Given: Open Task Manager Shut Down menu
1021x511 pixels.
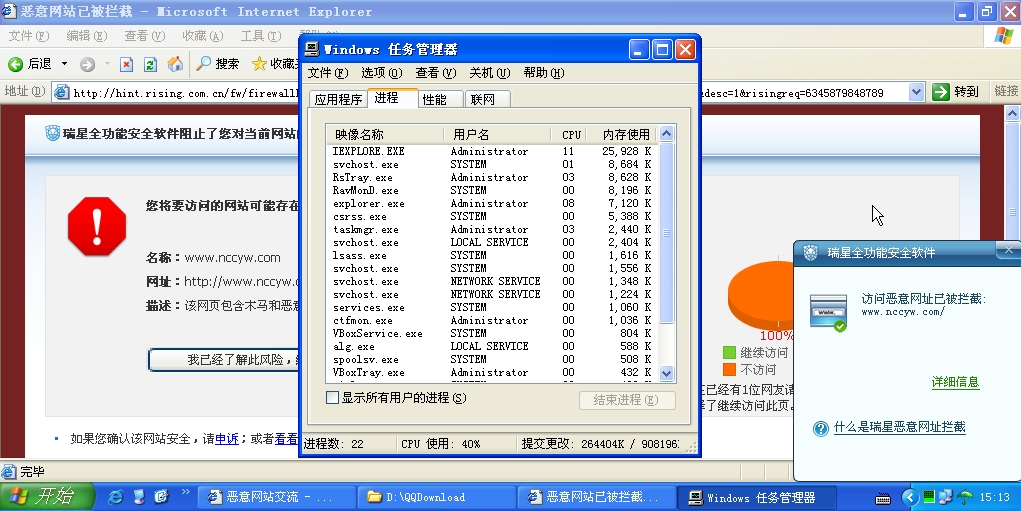Looking at the screenshot, I should click(x=490, y=73).
